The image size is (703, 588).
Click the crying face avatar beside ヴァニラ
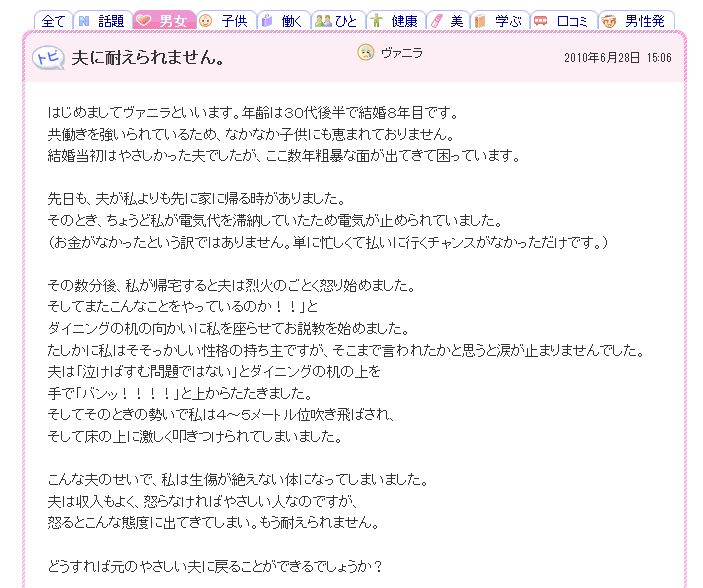366,52
